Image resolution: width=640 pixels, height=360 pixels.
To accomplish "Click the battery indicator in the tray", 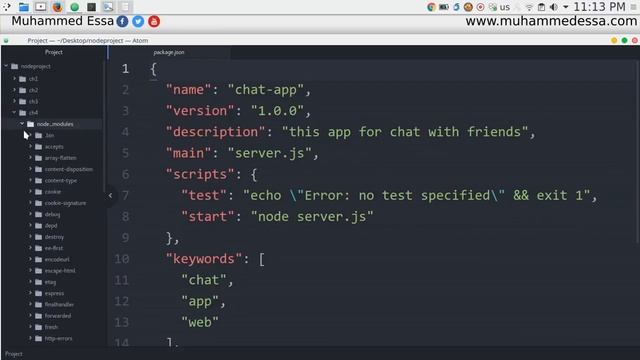I will tap(444, 7).
